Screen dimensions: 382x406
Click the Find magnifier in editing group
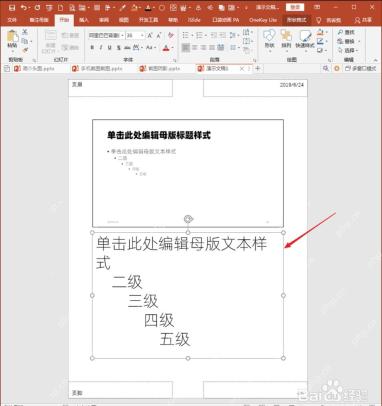pos(340,32)
